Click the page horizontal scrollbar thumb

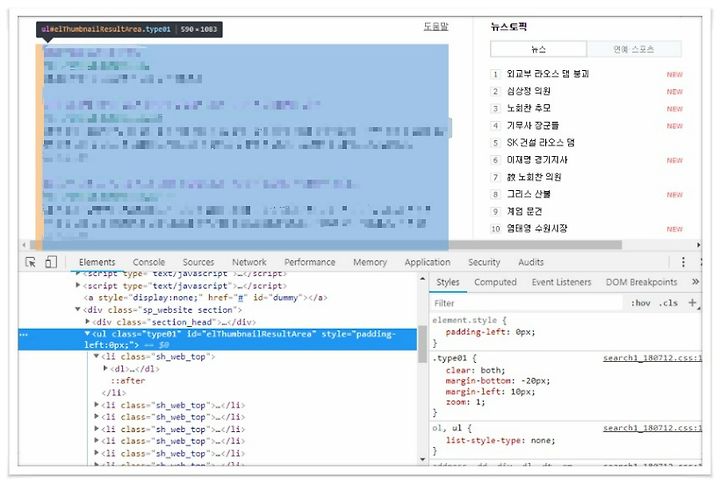pyautogui.click(x=326, y=245)
